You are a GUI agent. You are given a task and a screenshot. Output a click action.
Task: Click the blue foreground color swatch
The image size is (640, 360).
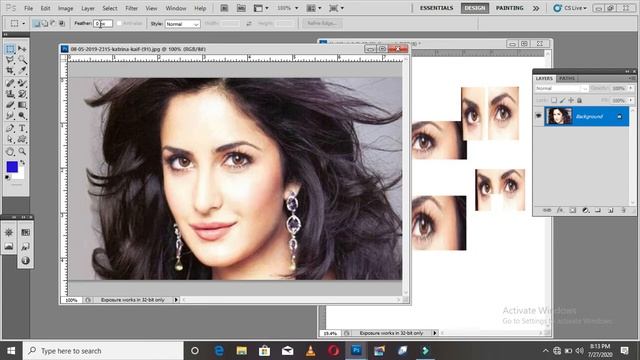pyautogui.click(x=12, y=167)
